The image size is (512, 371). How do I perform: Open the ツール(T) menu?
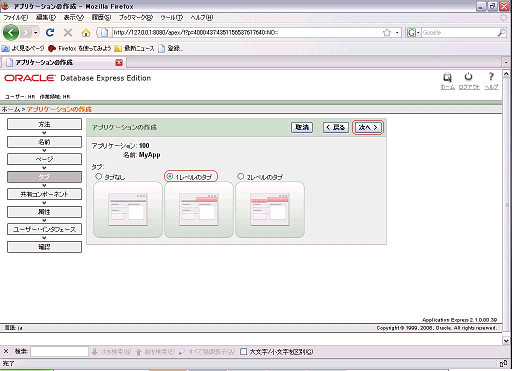click(171, 17)
